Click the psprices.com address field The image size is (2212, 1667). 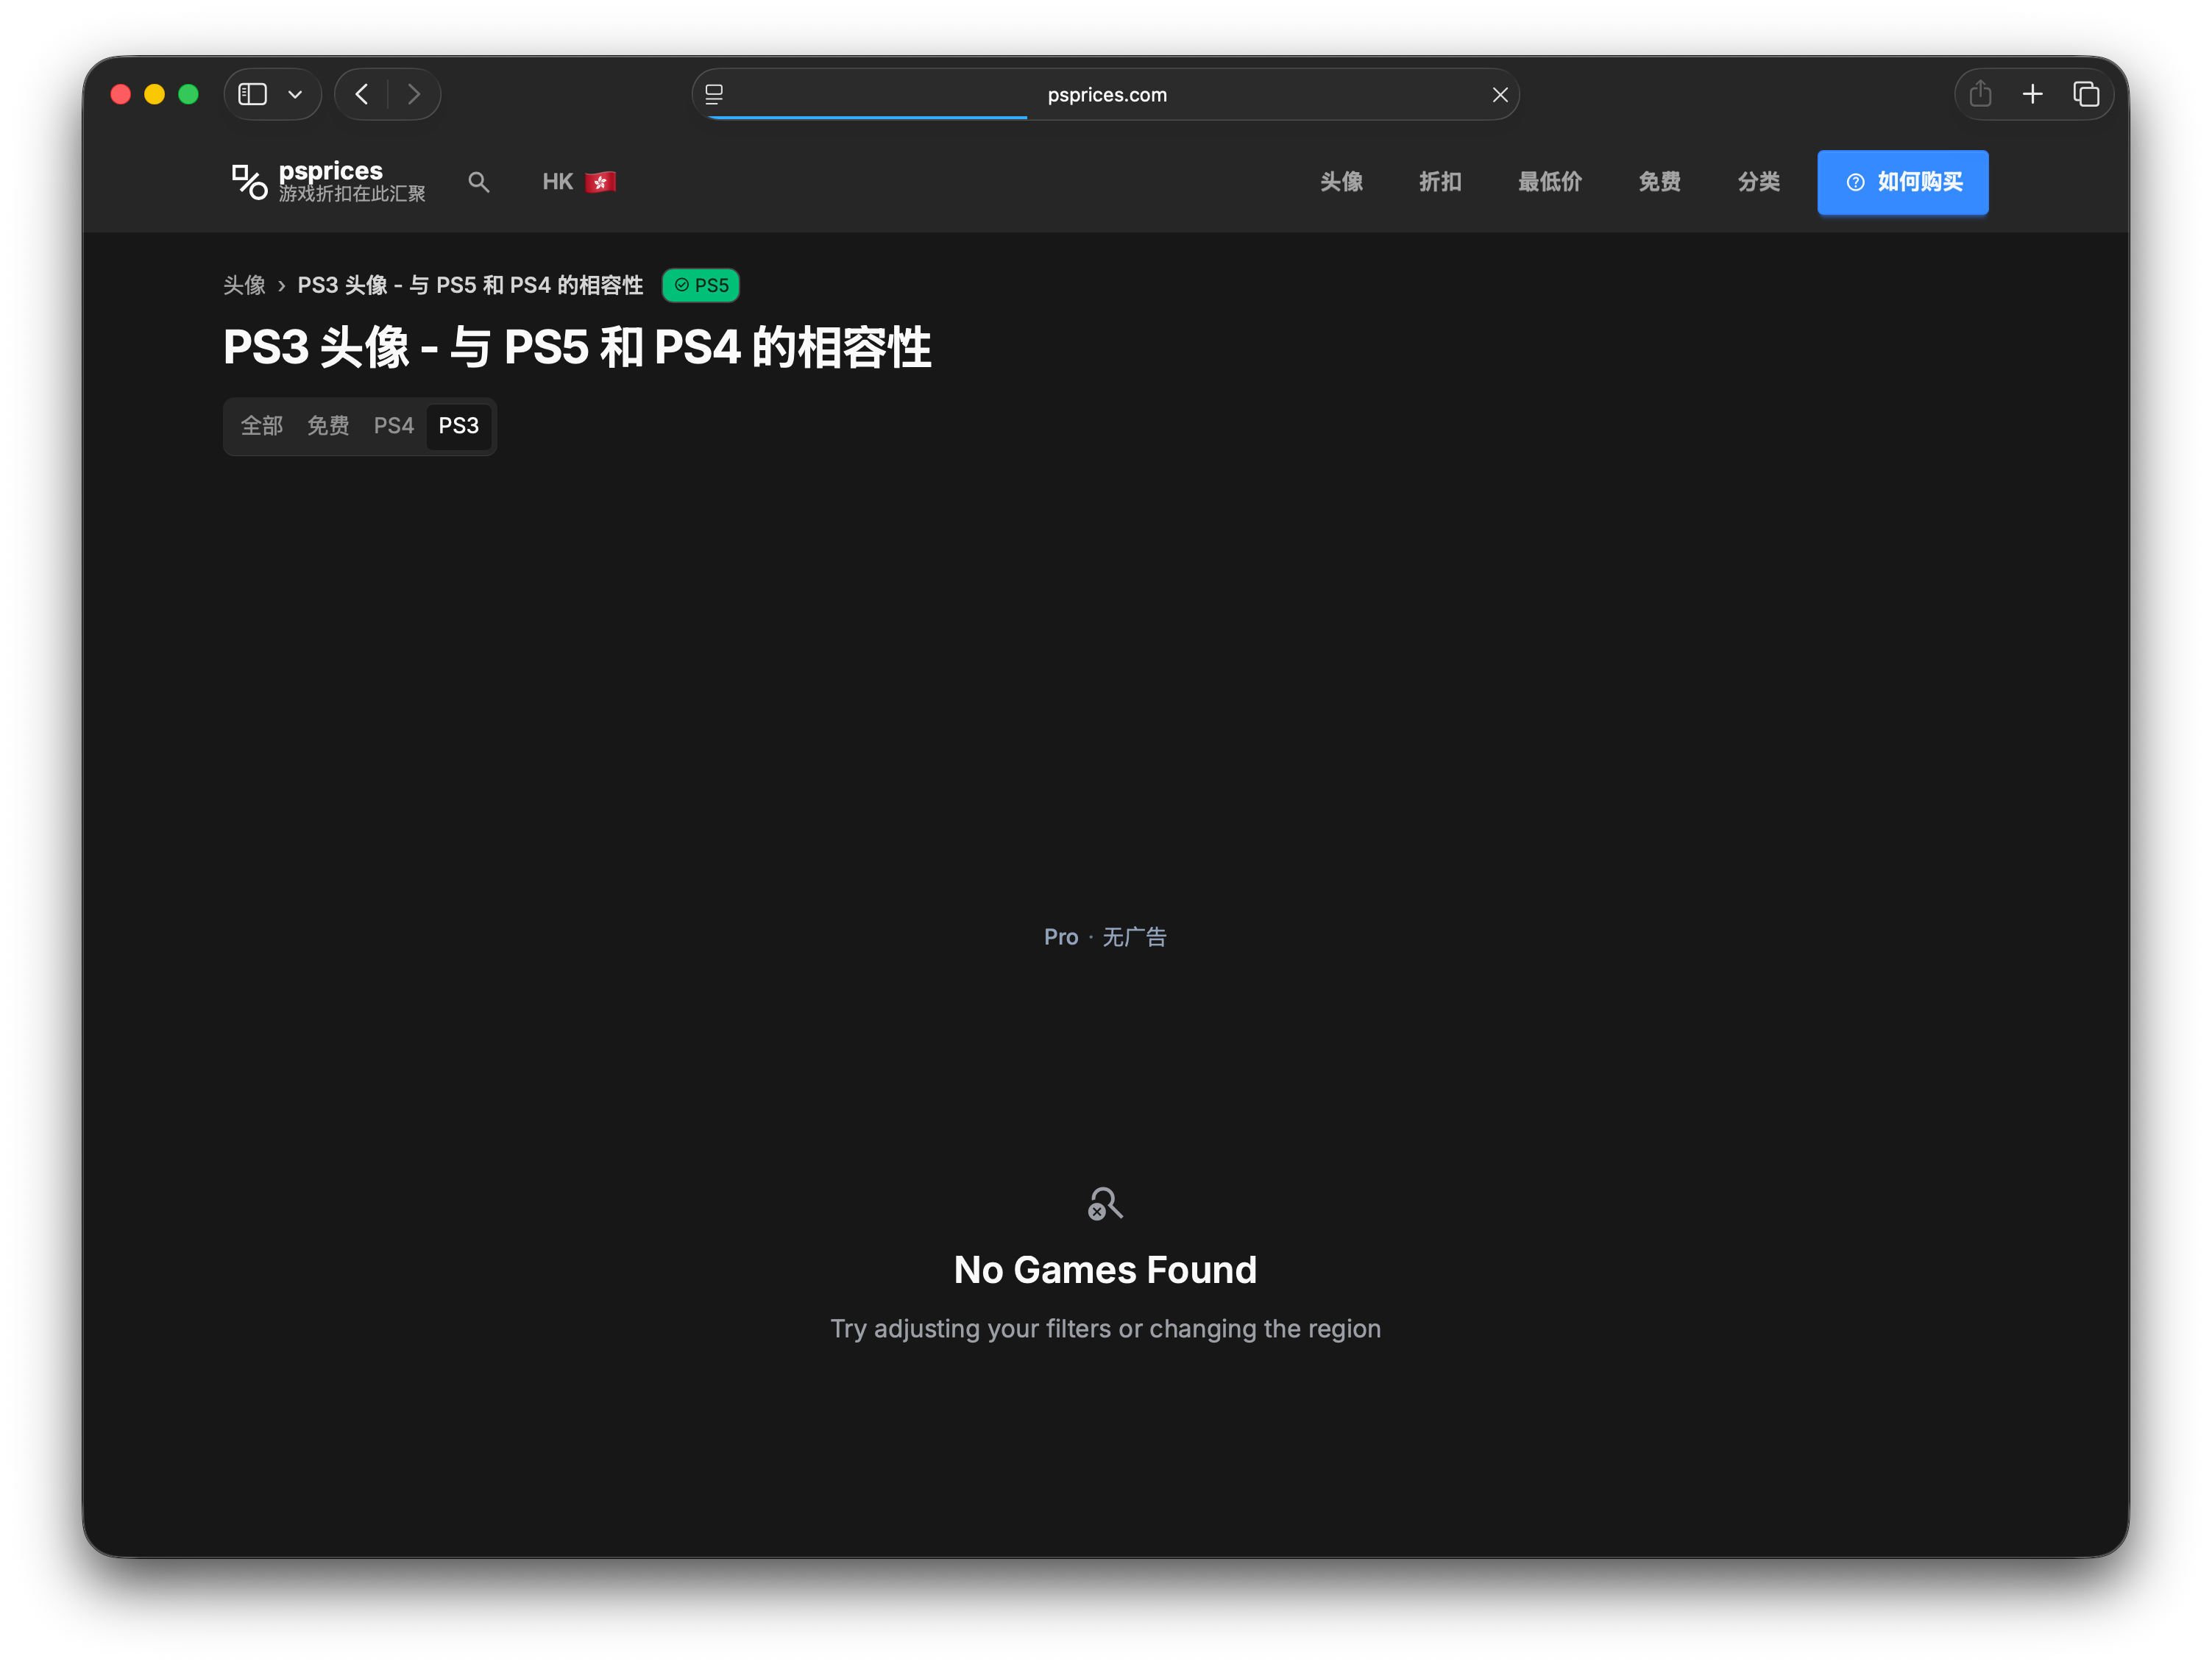coord(1106,94)
